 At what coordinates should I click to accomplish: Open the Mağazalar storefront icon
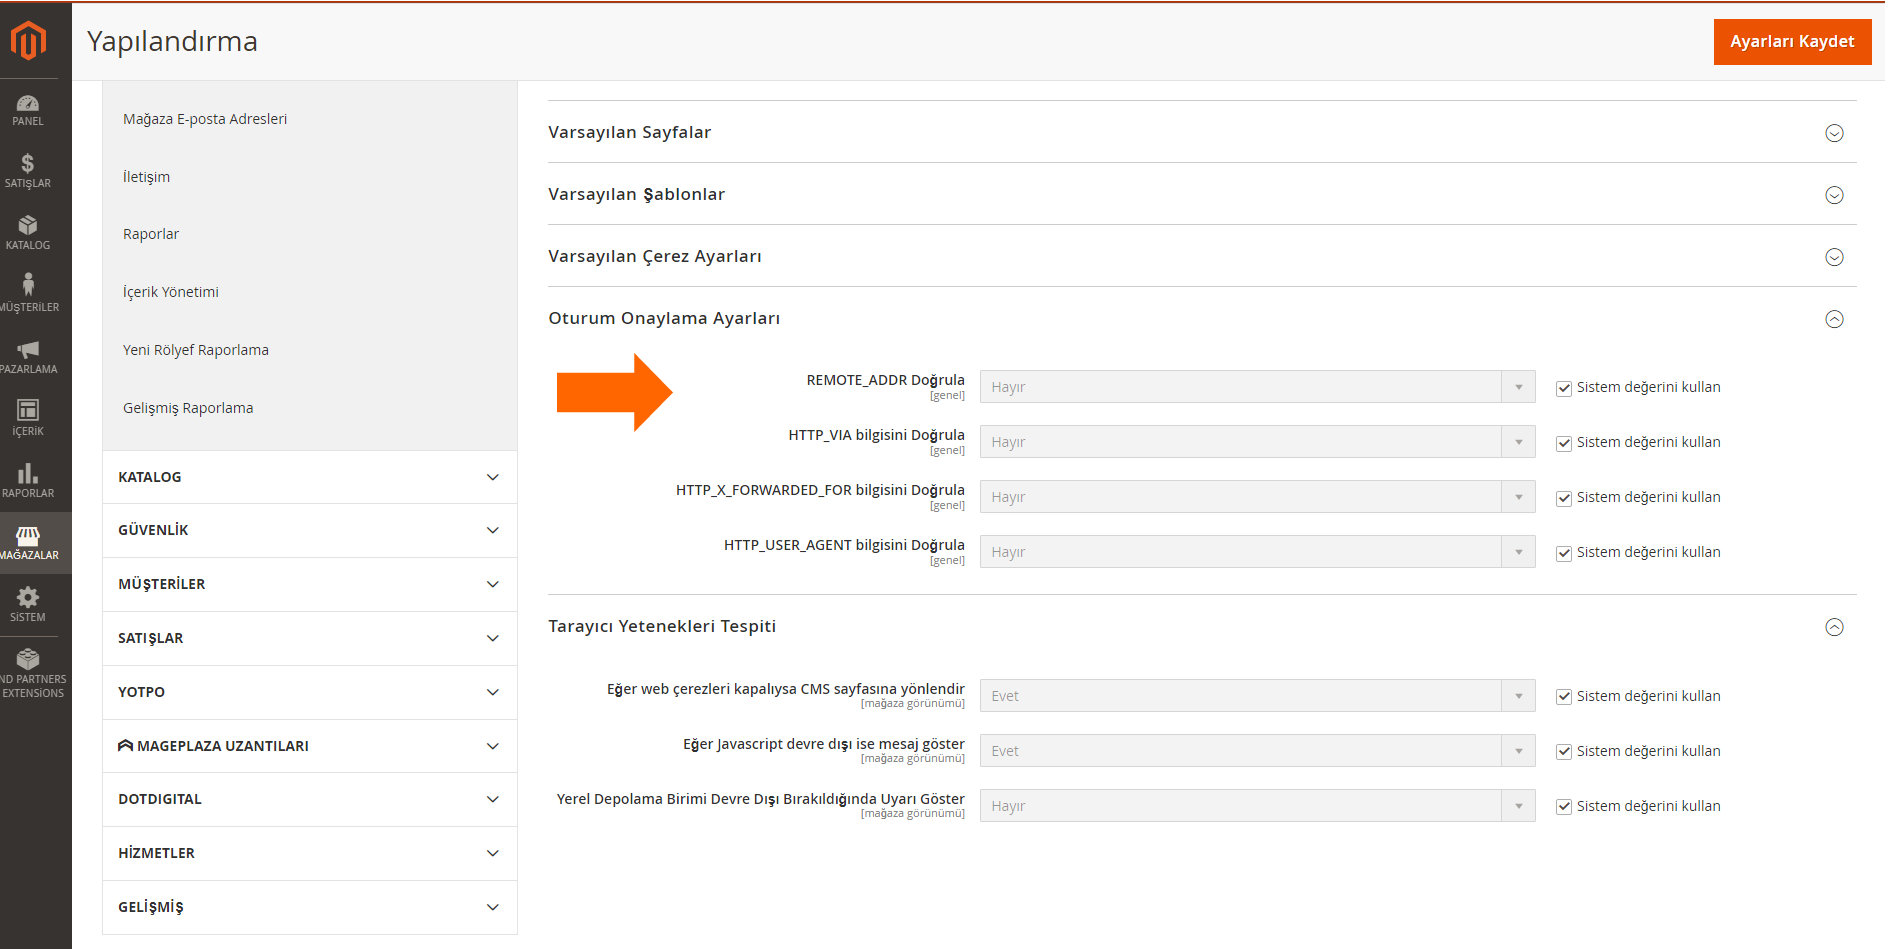pos(28,536)
